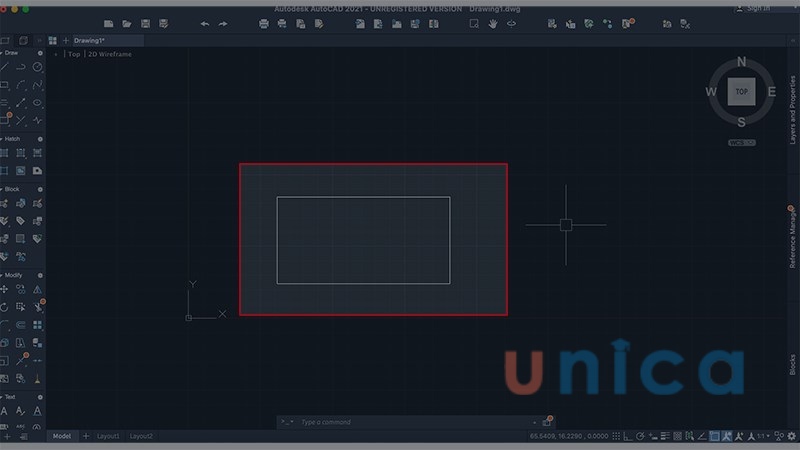Switch to the Layout1 tab
Image resolution: width=800 pixels, height=450 pixels.
108,436
